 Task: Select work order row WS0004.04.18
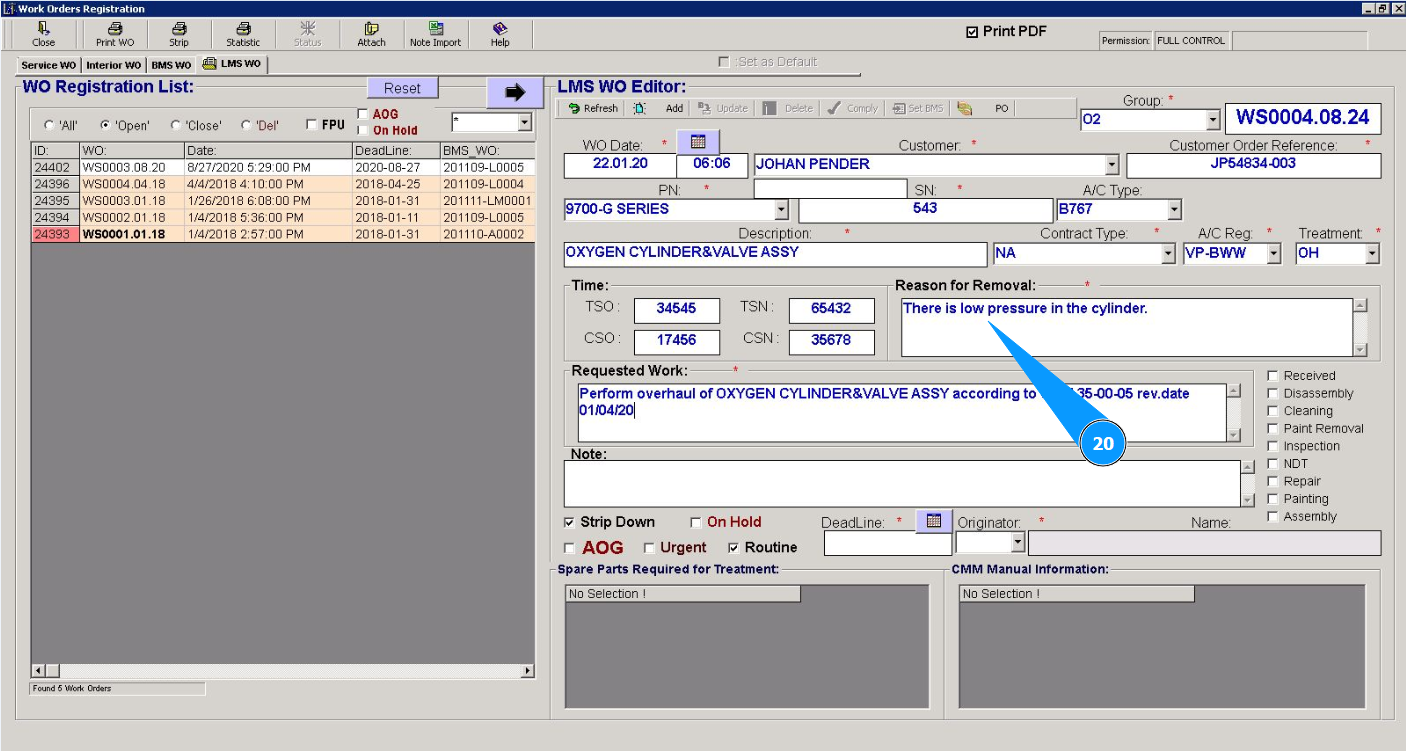pyautogui.click(x=283, y=184)
